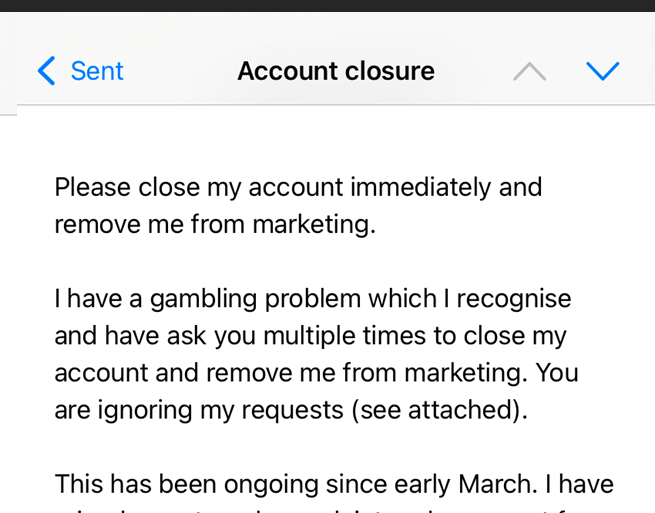Tap the previous message up arrow
Image resolution: width=655 pixels, height=513 pixels.
point(529,71)
